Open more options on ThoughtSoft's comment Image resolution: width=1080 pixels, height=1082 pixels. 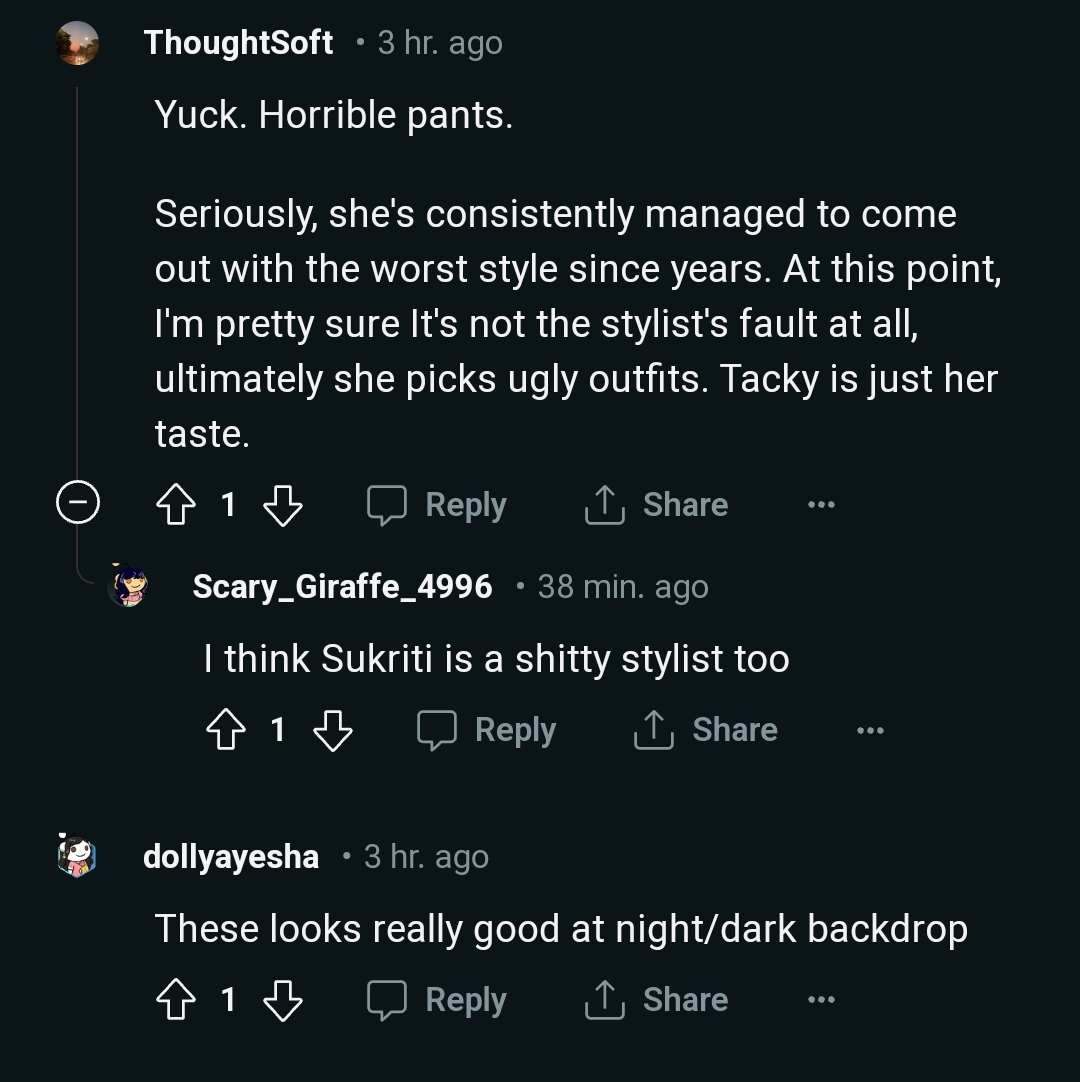821,505
